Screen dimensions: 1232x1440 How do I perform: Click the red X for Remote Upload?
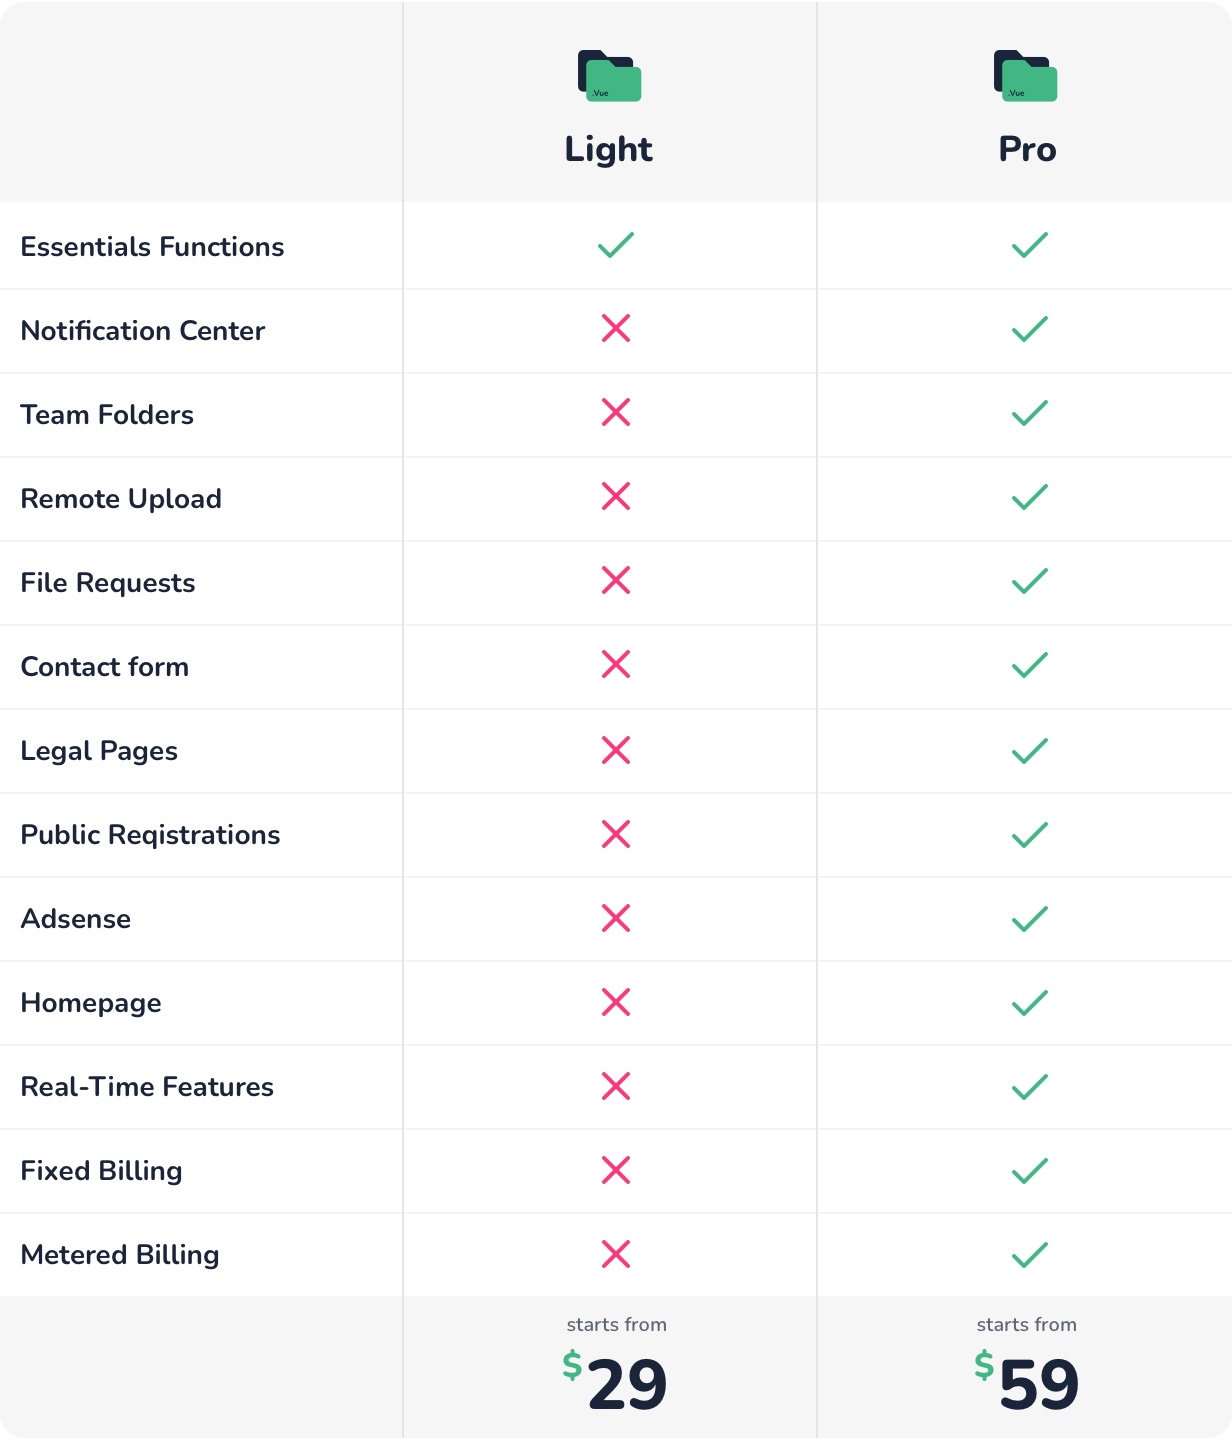click(616, 496)
